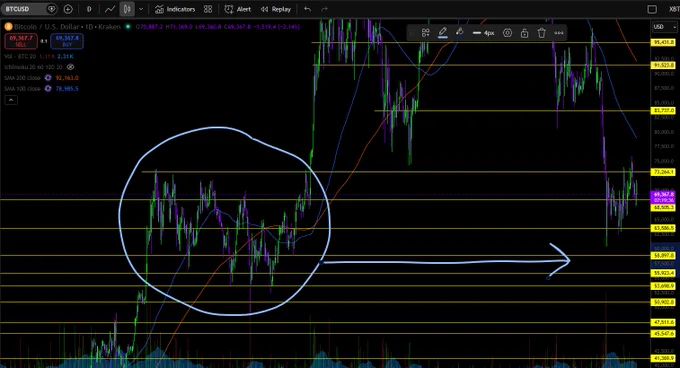Switch to the line chart style icon

(x=110, y=9)
